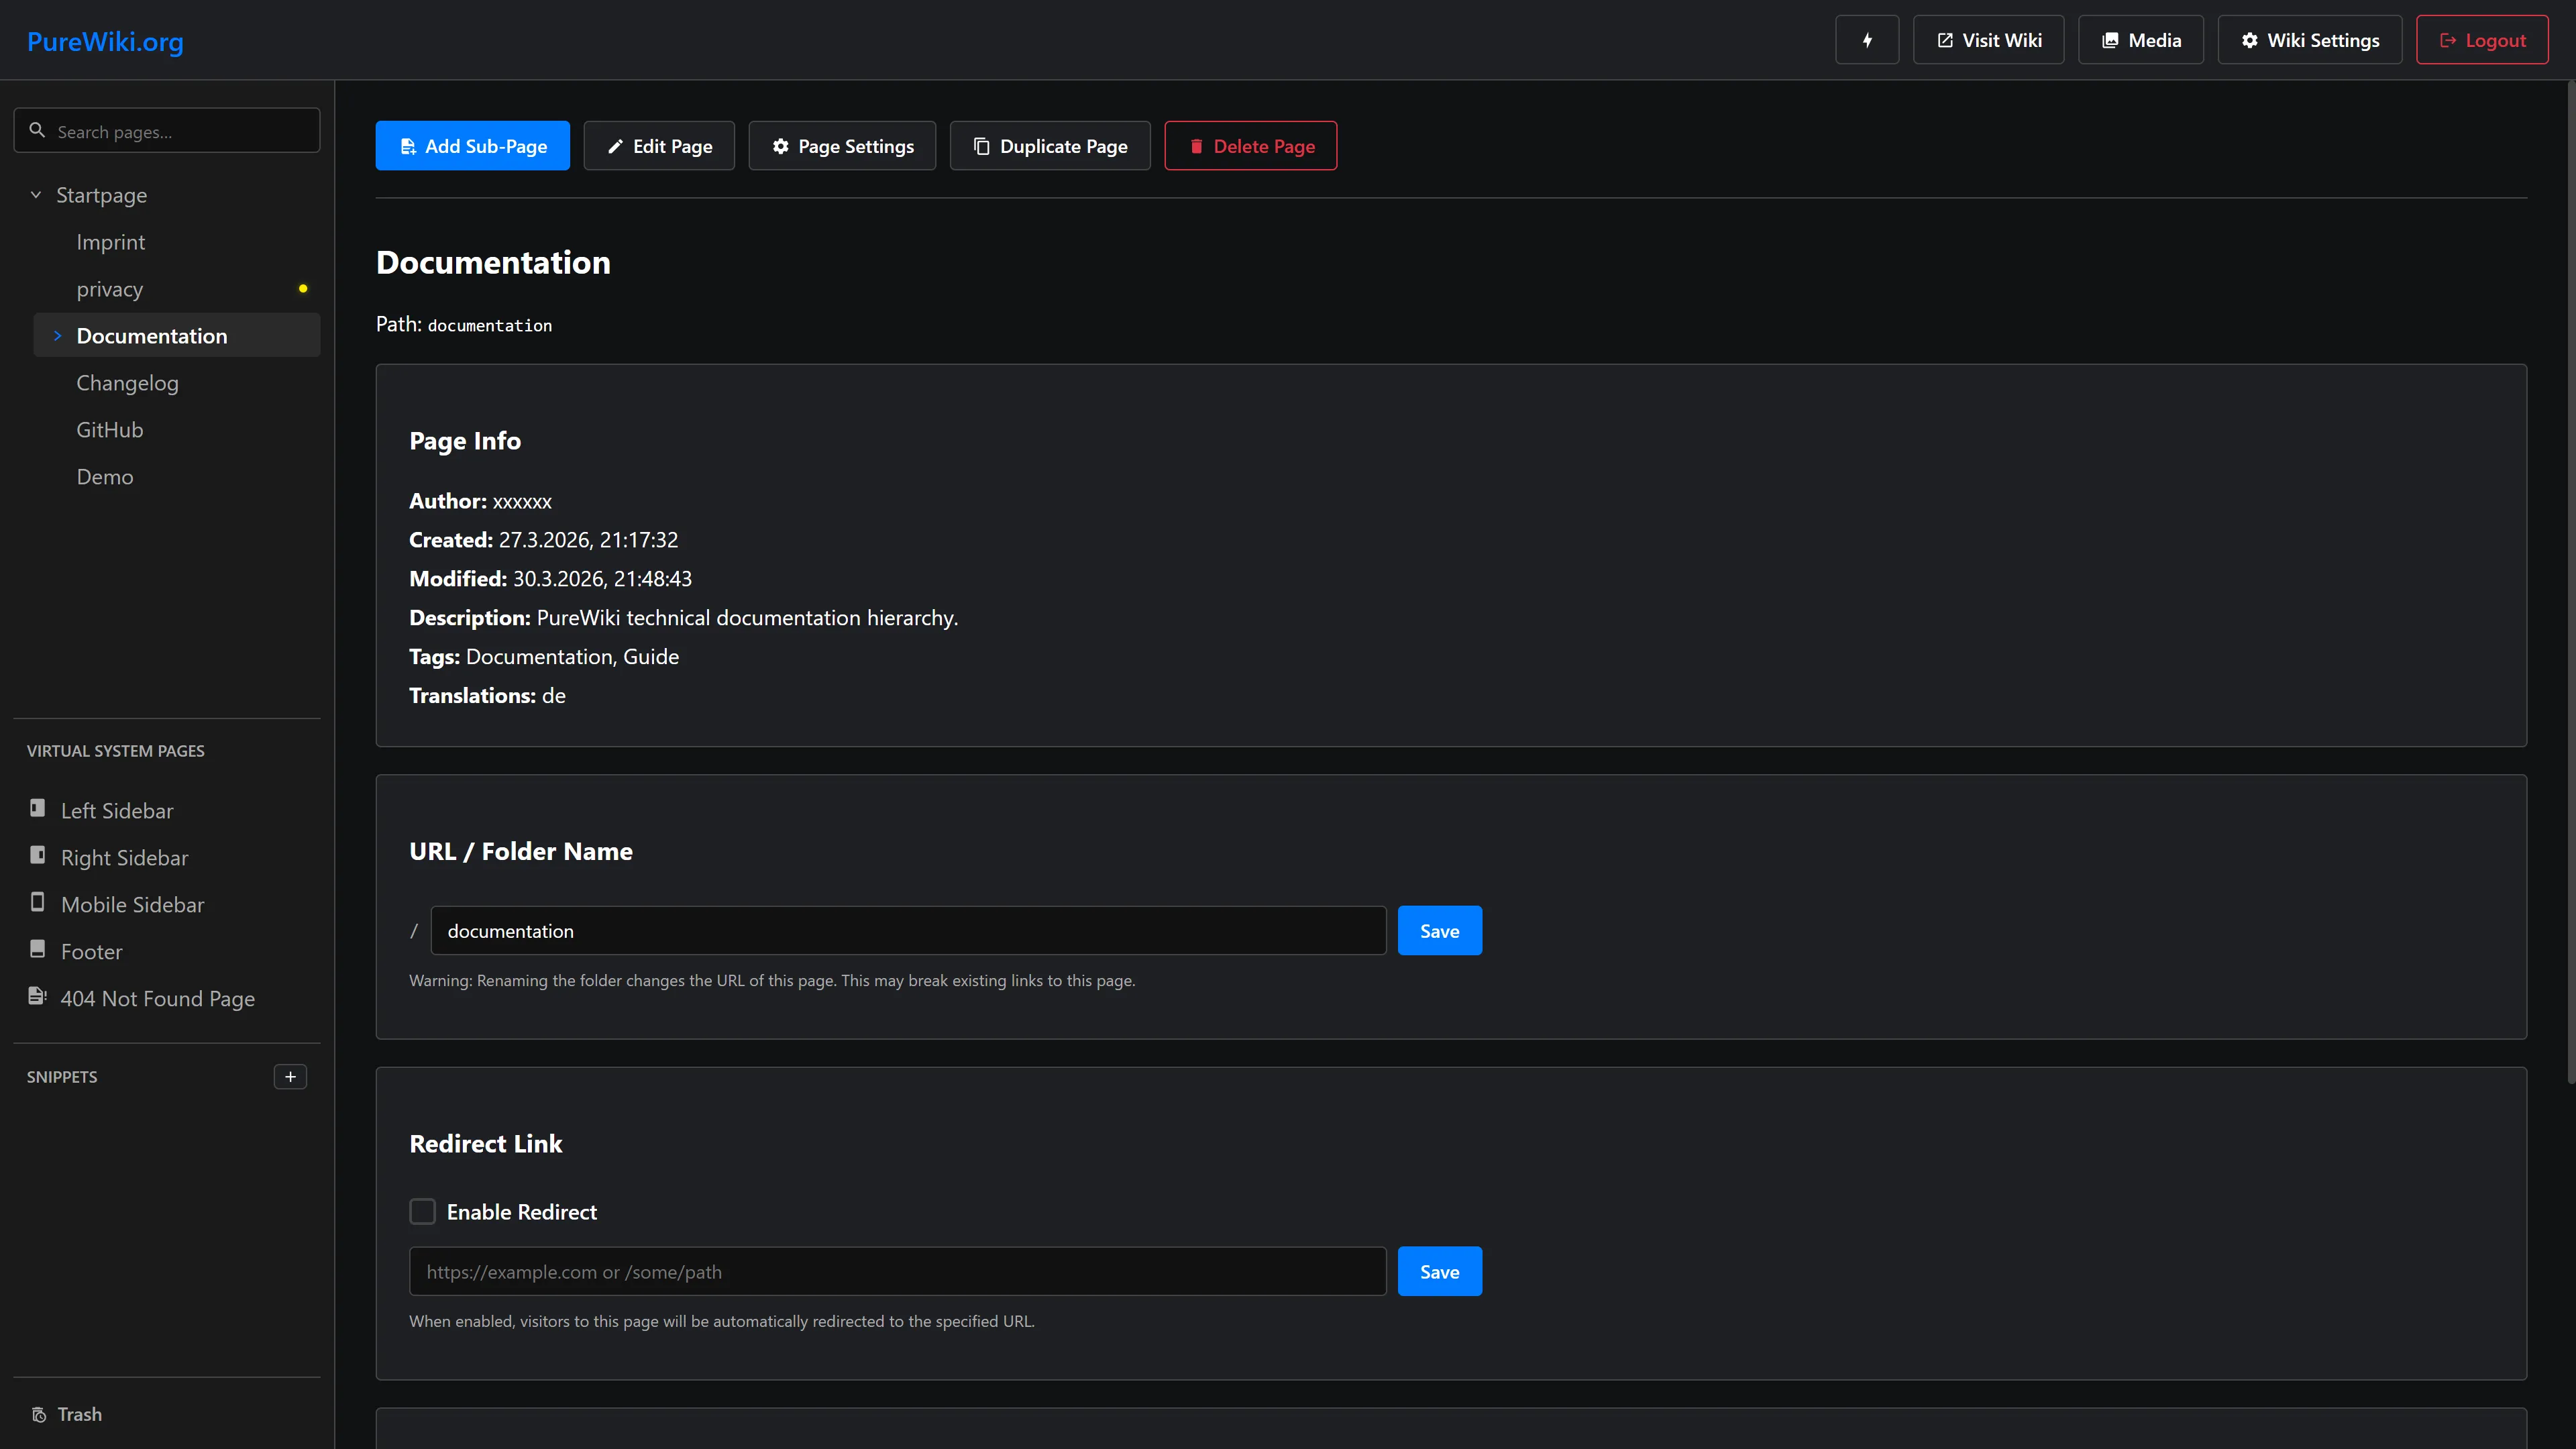The width and height of the screenshot is (2576, 1449).
Task: Open the Footer system page
Action: (91, 952)
